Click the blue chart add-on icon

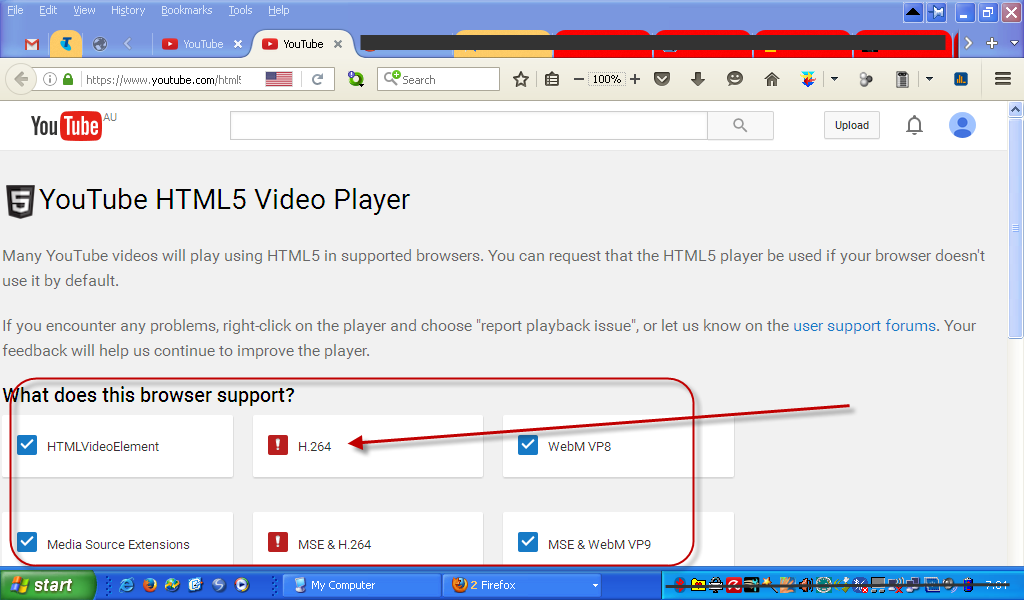(x=961, y=80)
